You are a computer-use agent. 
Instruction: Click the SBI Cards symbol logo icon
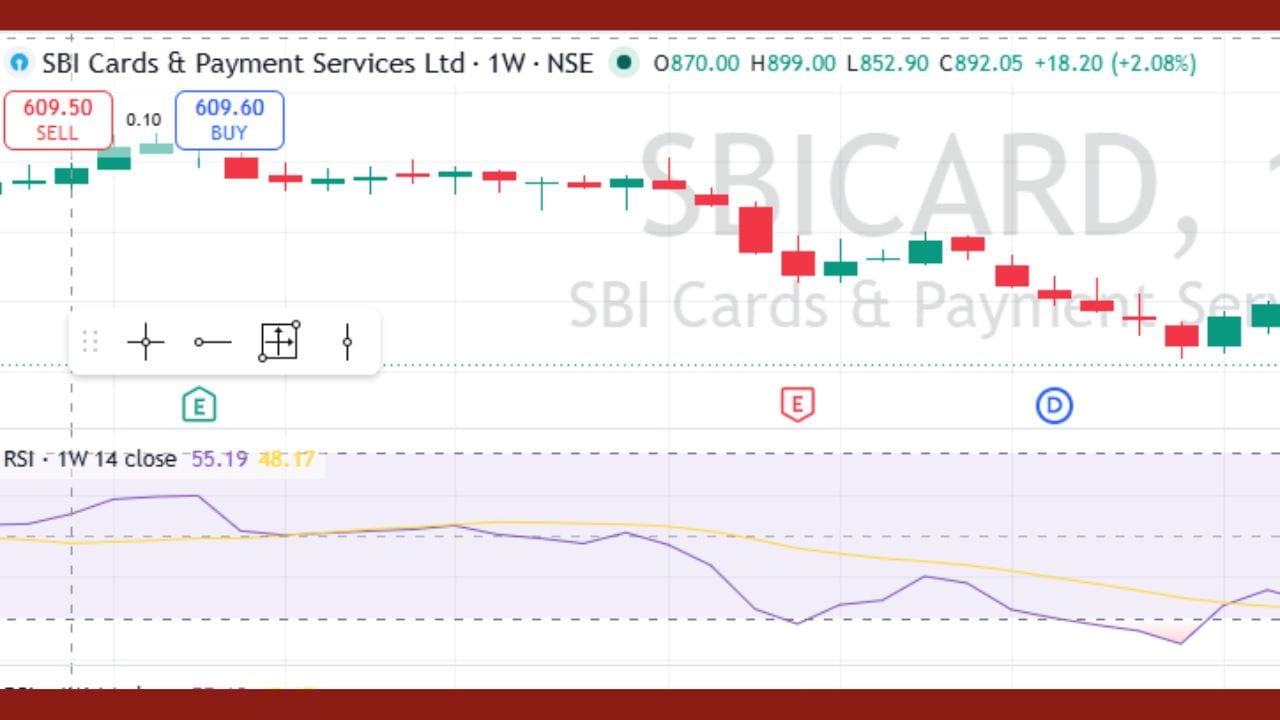click(x=19, y=63)
